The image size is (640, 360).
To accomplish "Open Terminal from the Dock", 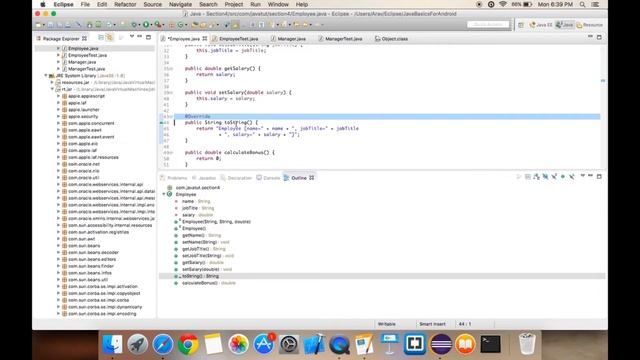I will tap(490, 344).
